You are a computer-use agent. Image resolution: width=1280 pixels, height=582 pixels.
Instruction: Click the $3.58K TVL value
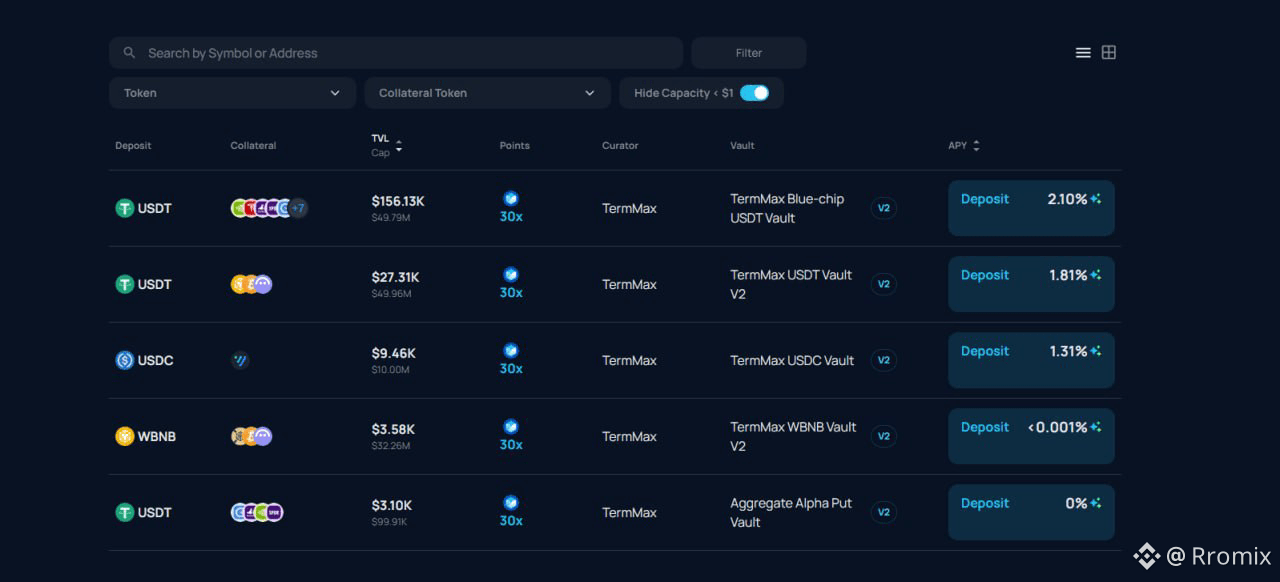(394, 429)
